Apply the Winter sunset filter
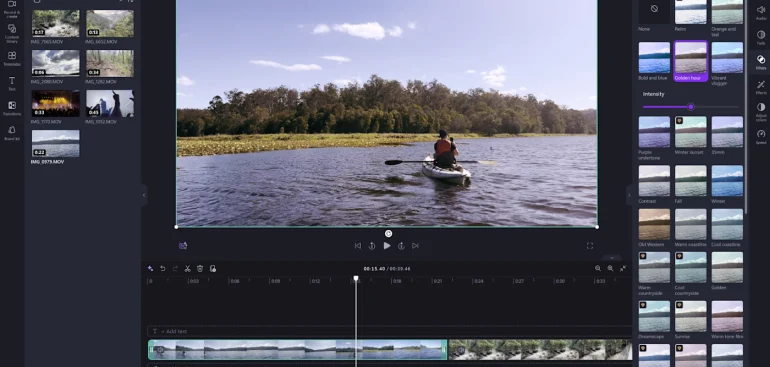Viewport: 770px width, 367px height. [x=690, y=132]
